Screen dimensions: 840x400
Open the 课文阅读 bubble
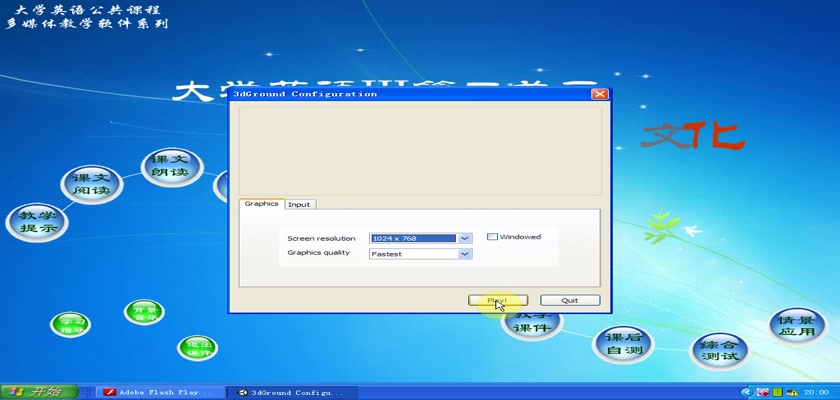coord(91,184)
